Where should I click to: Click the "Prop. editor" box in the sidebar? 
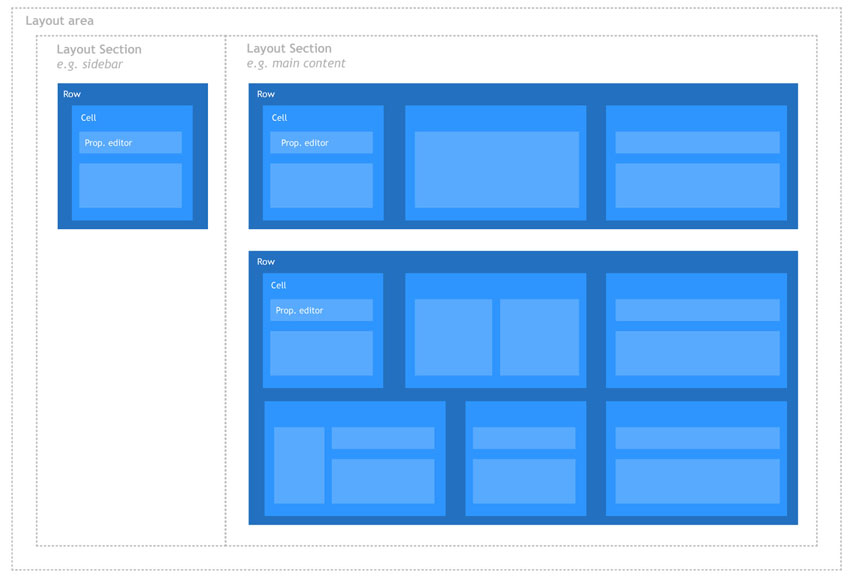coord(130,143)
